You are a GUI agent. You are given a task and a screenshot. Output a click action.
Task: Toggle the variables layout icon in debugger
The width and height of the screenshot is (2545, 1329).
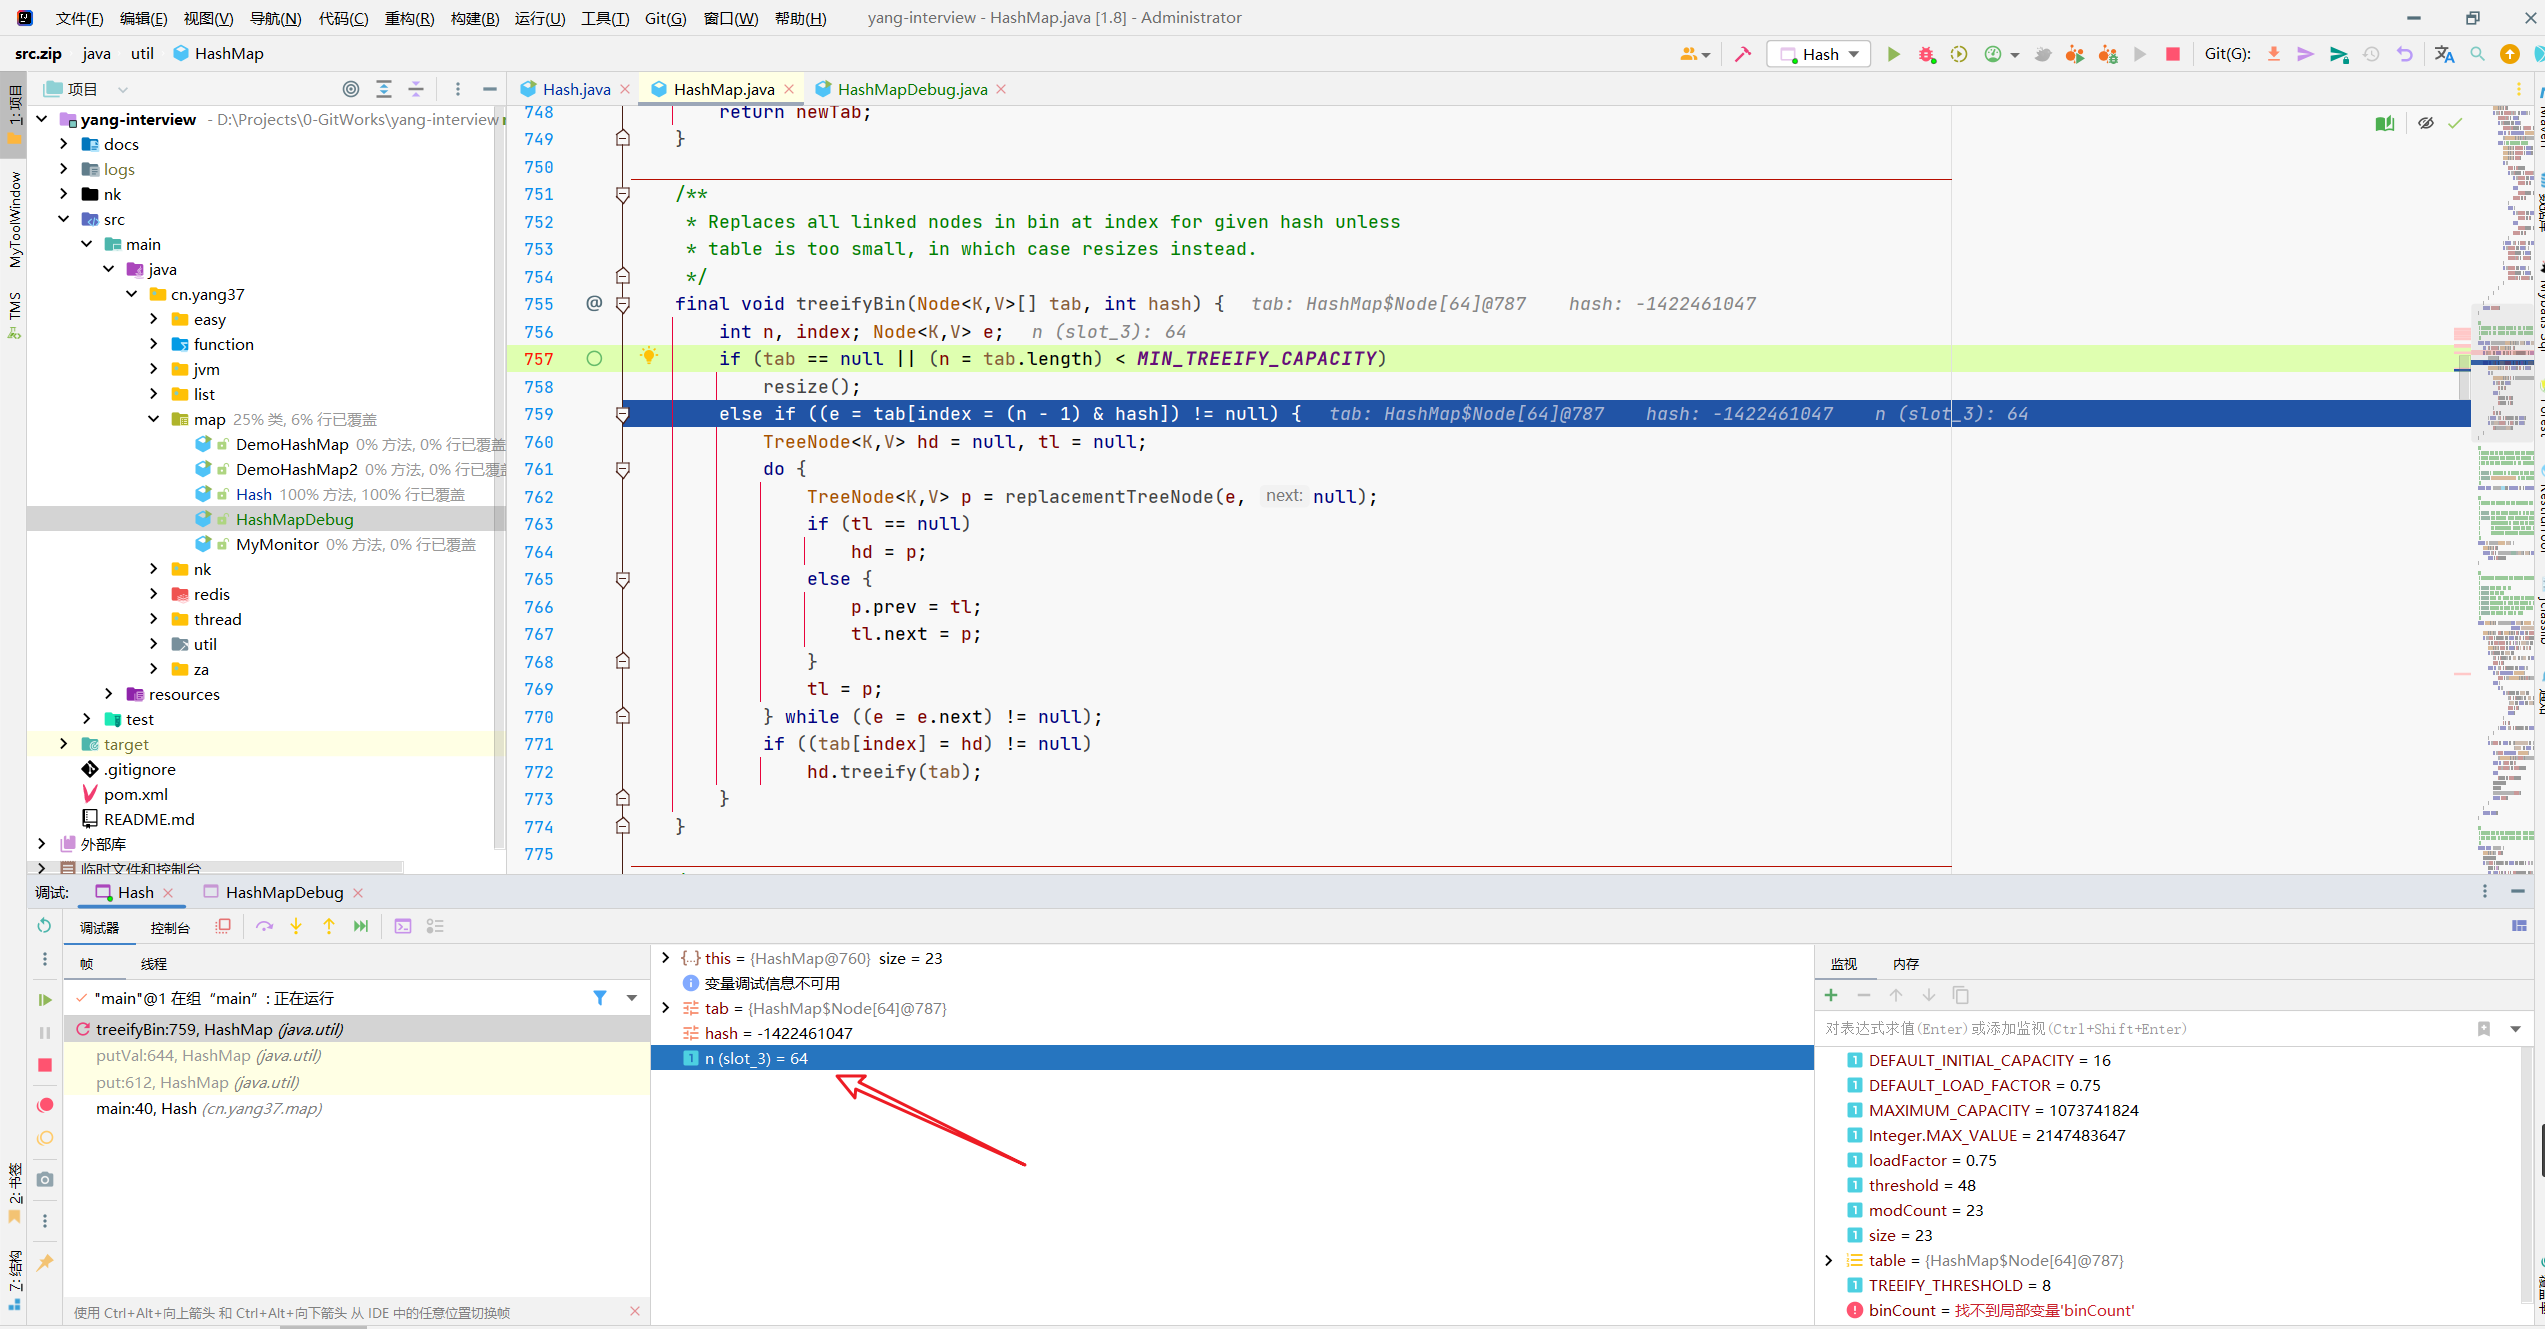click(2519, 926)
